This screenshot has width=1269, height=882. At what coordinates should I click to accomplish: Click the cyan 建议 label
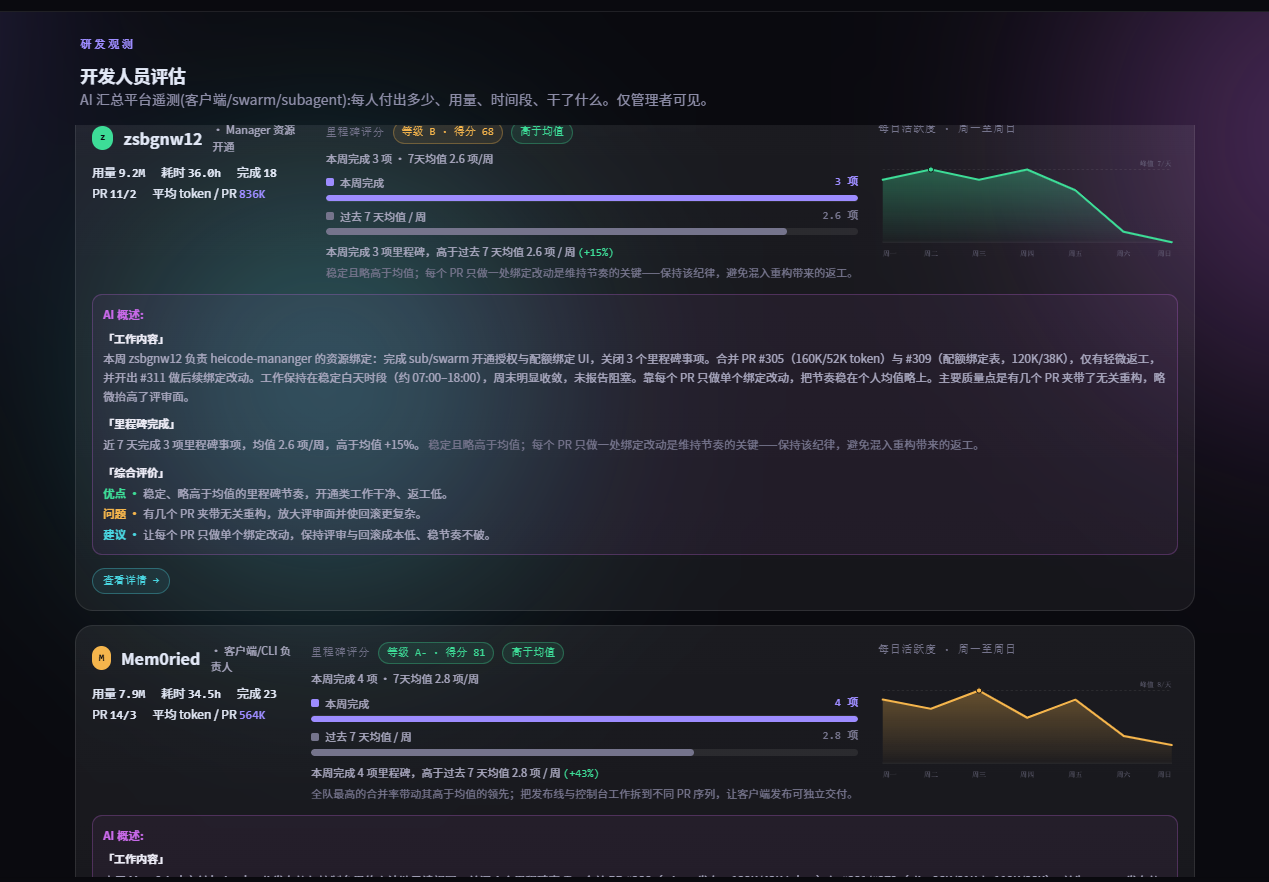click(114, 535)
